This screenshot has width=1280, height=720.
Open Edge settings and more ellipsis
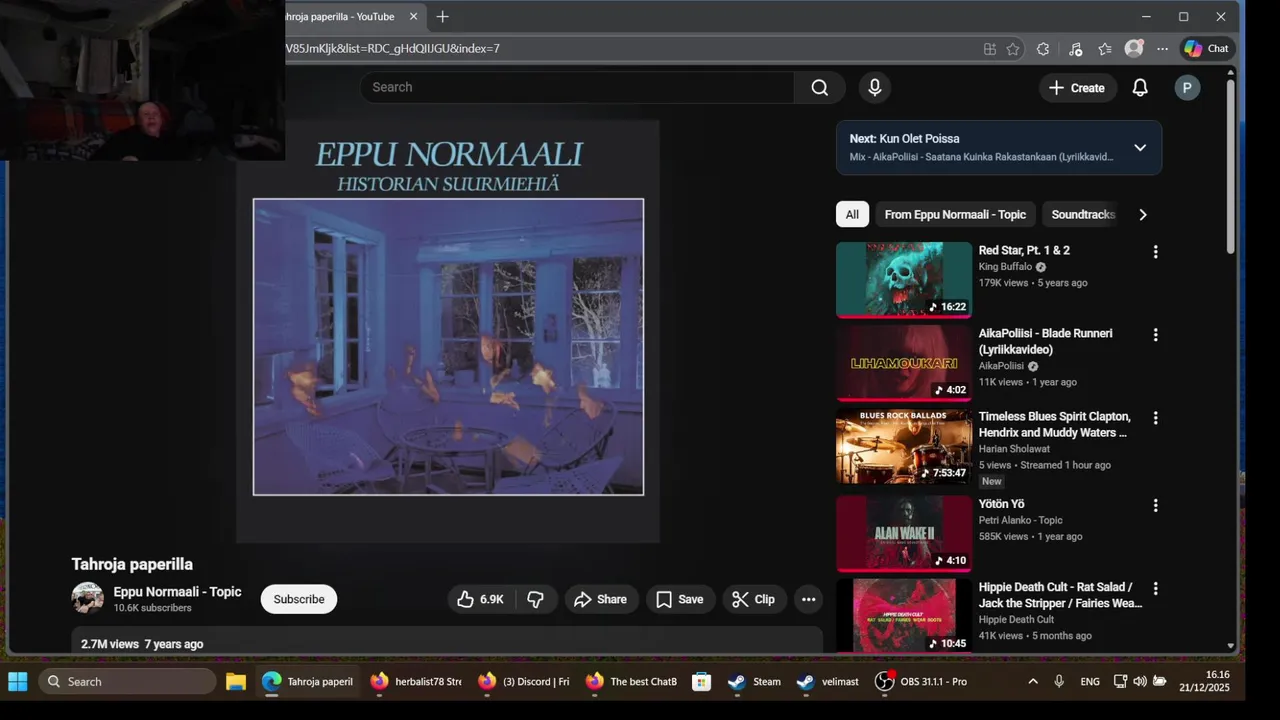click(x=1162, y=48)
